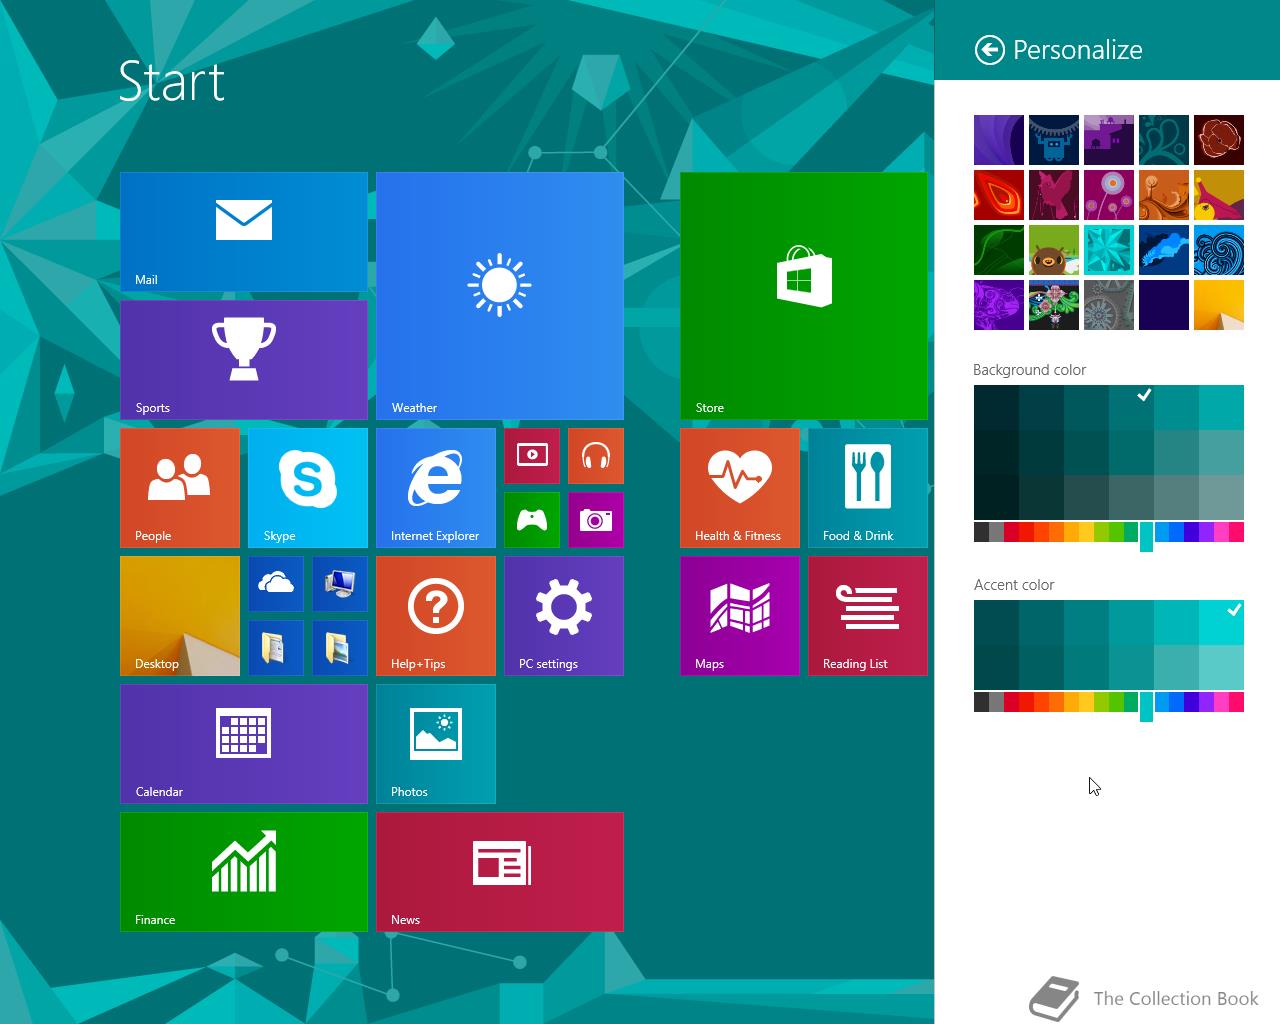This screenshot has height=1024, width=1280.
Task: Open the small OneDrive cloud tile
Action: coord(276,584)
